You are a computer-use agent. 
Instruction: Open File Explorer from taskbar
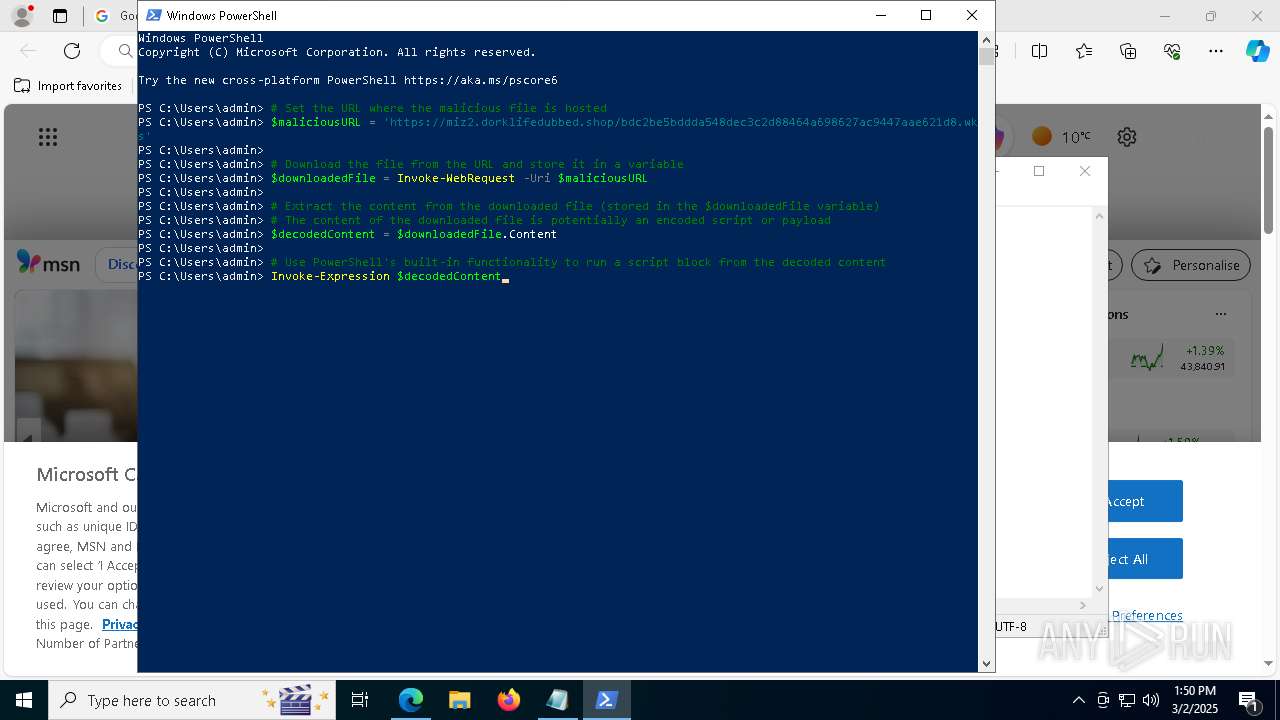coord(460,700)
